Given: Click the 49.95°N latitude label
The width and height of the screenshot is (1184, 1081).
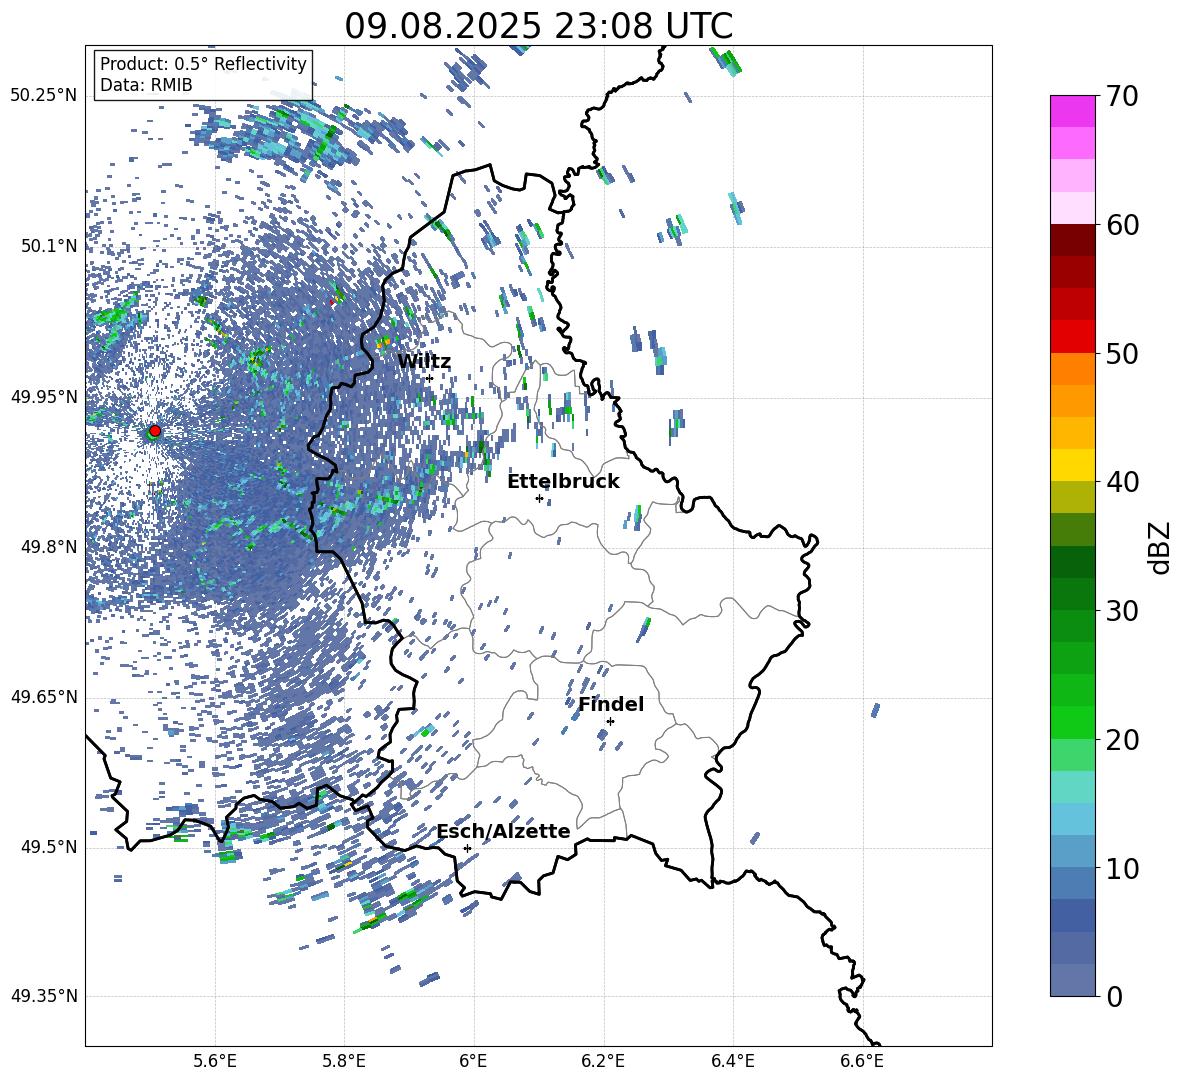Looking at the screenshot, I should pyautogui.click(x=44, y=396).
